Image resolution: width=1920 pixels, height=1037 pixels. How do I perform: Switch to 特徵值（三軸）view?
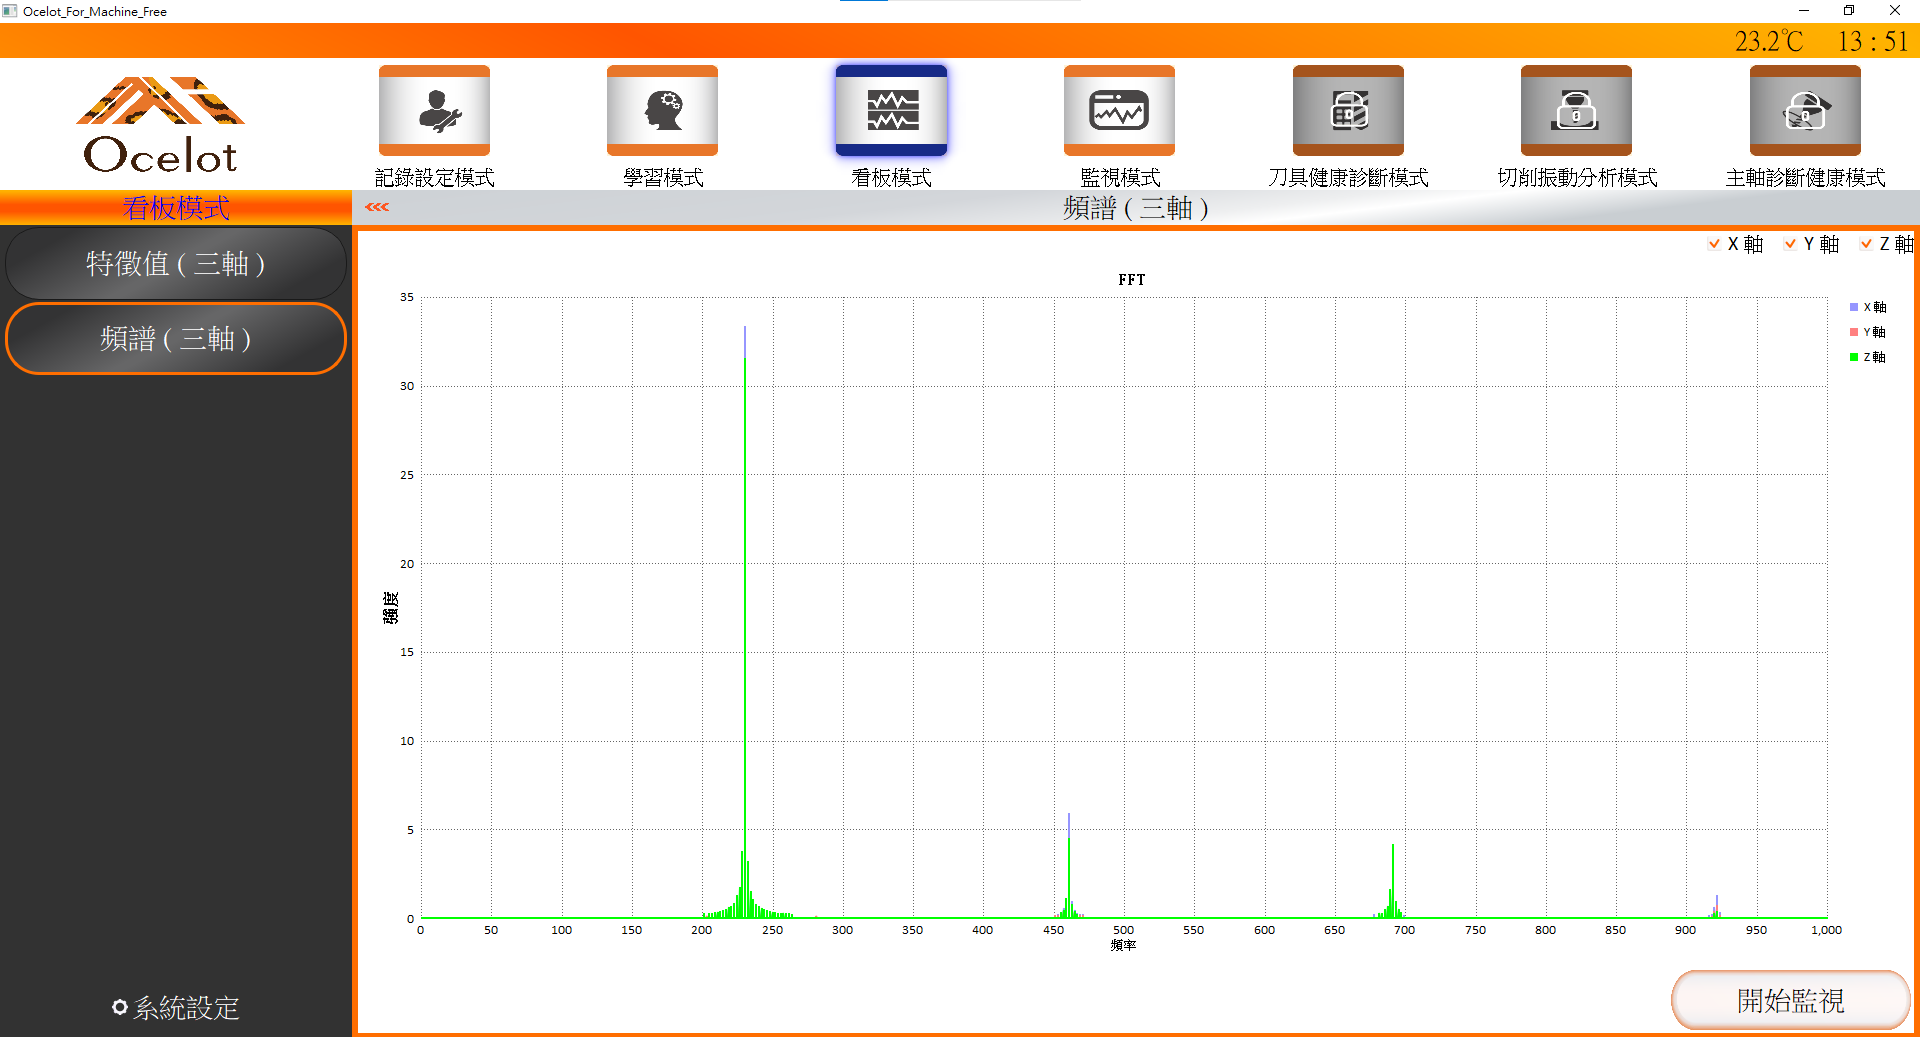176,263
